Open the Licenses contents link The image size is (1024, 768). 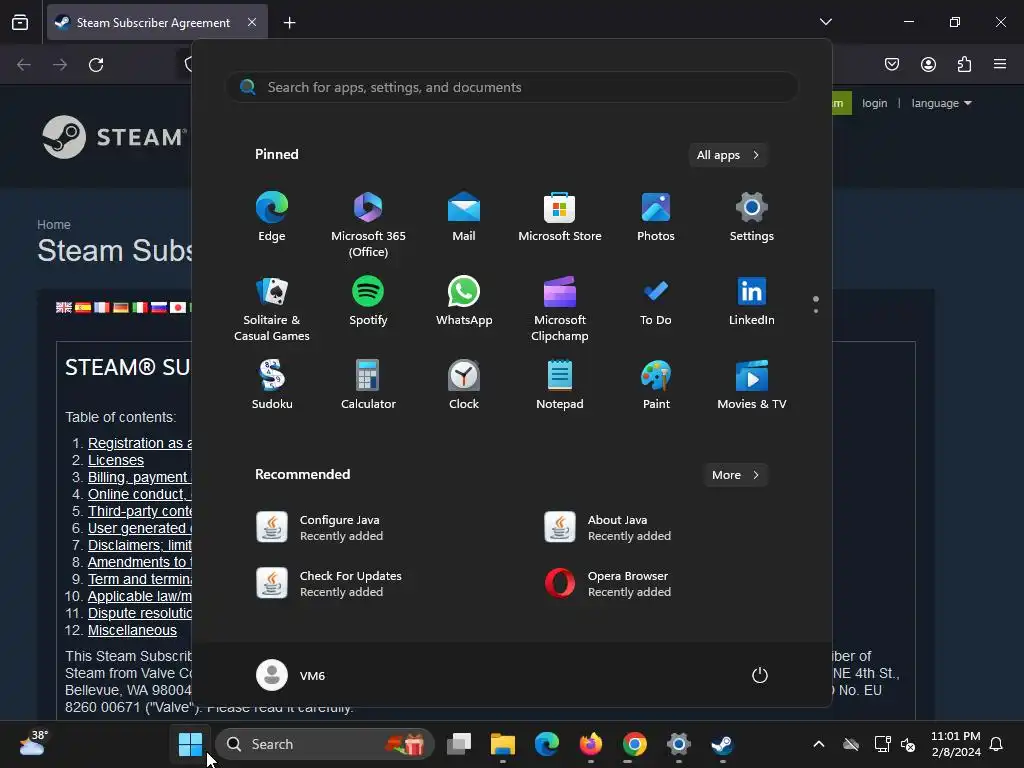[x=116, y=460]
